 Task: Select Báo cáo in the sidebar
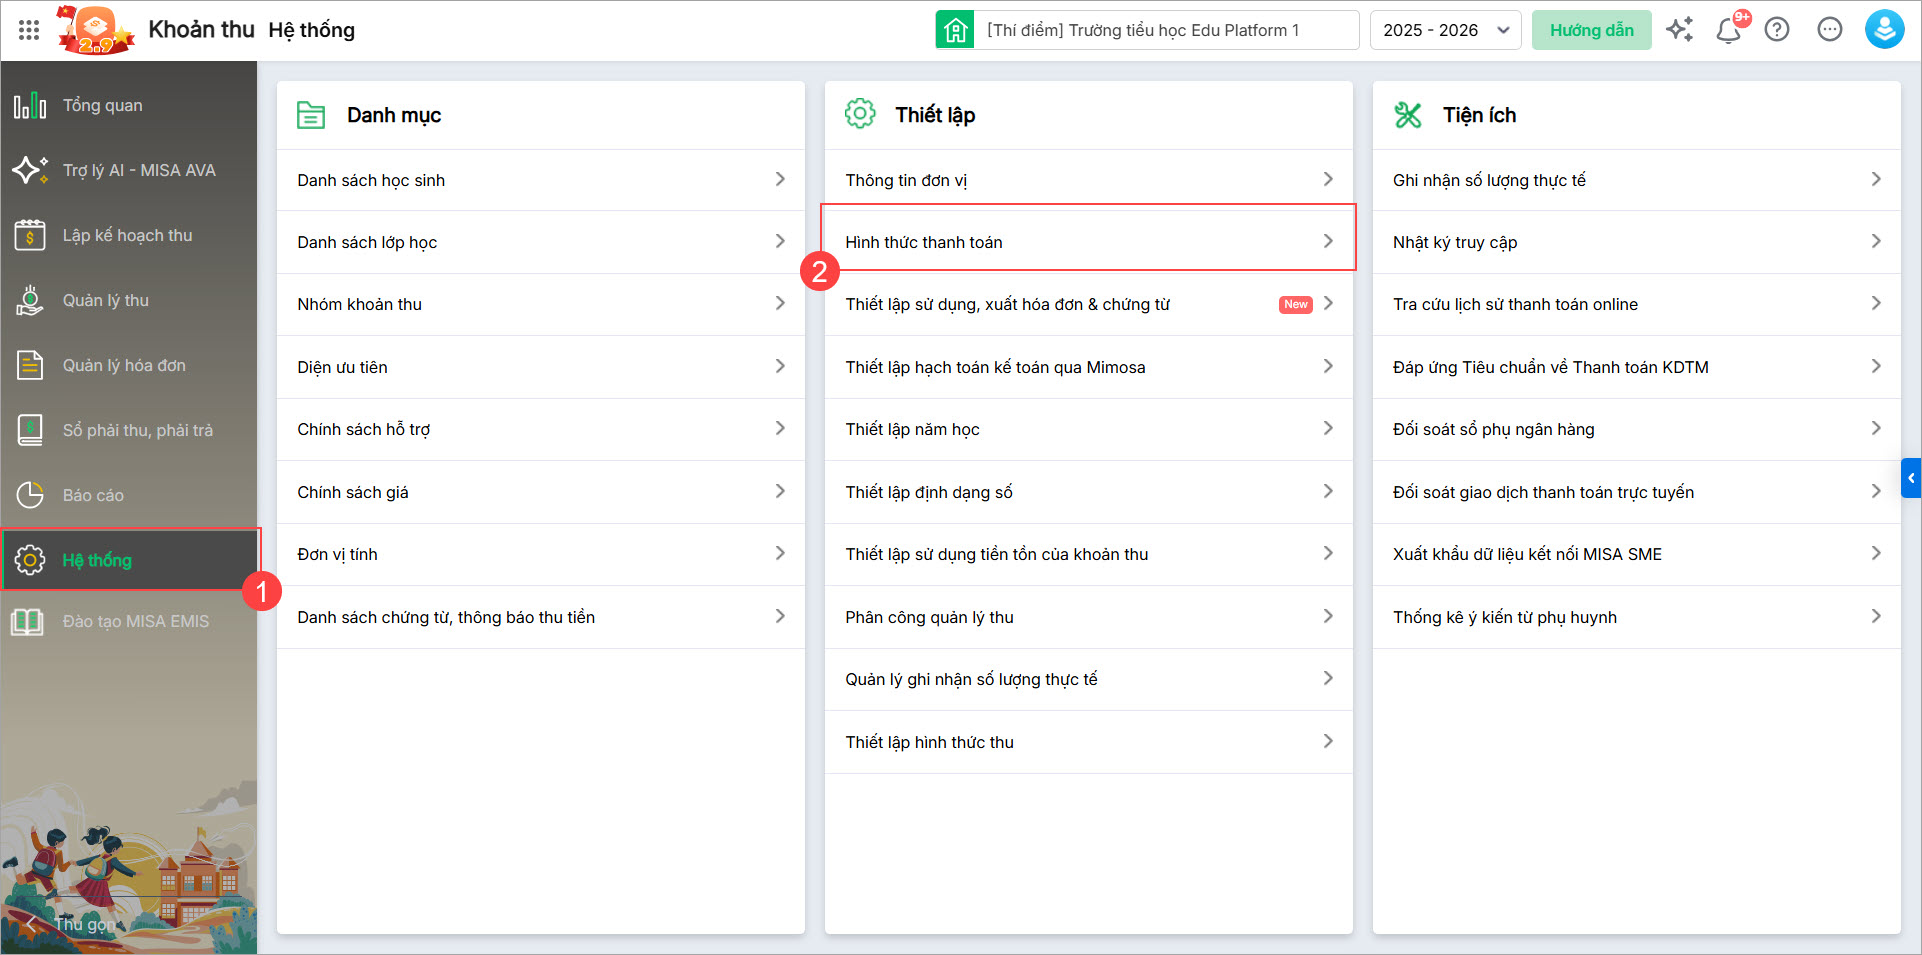click(x=93, y=495)
